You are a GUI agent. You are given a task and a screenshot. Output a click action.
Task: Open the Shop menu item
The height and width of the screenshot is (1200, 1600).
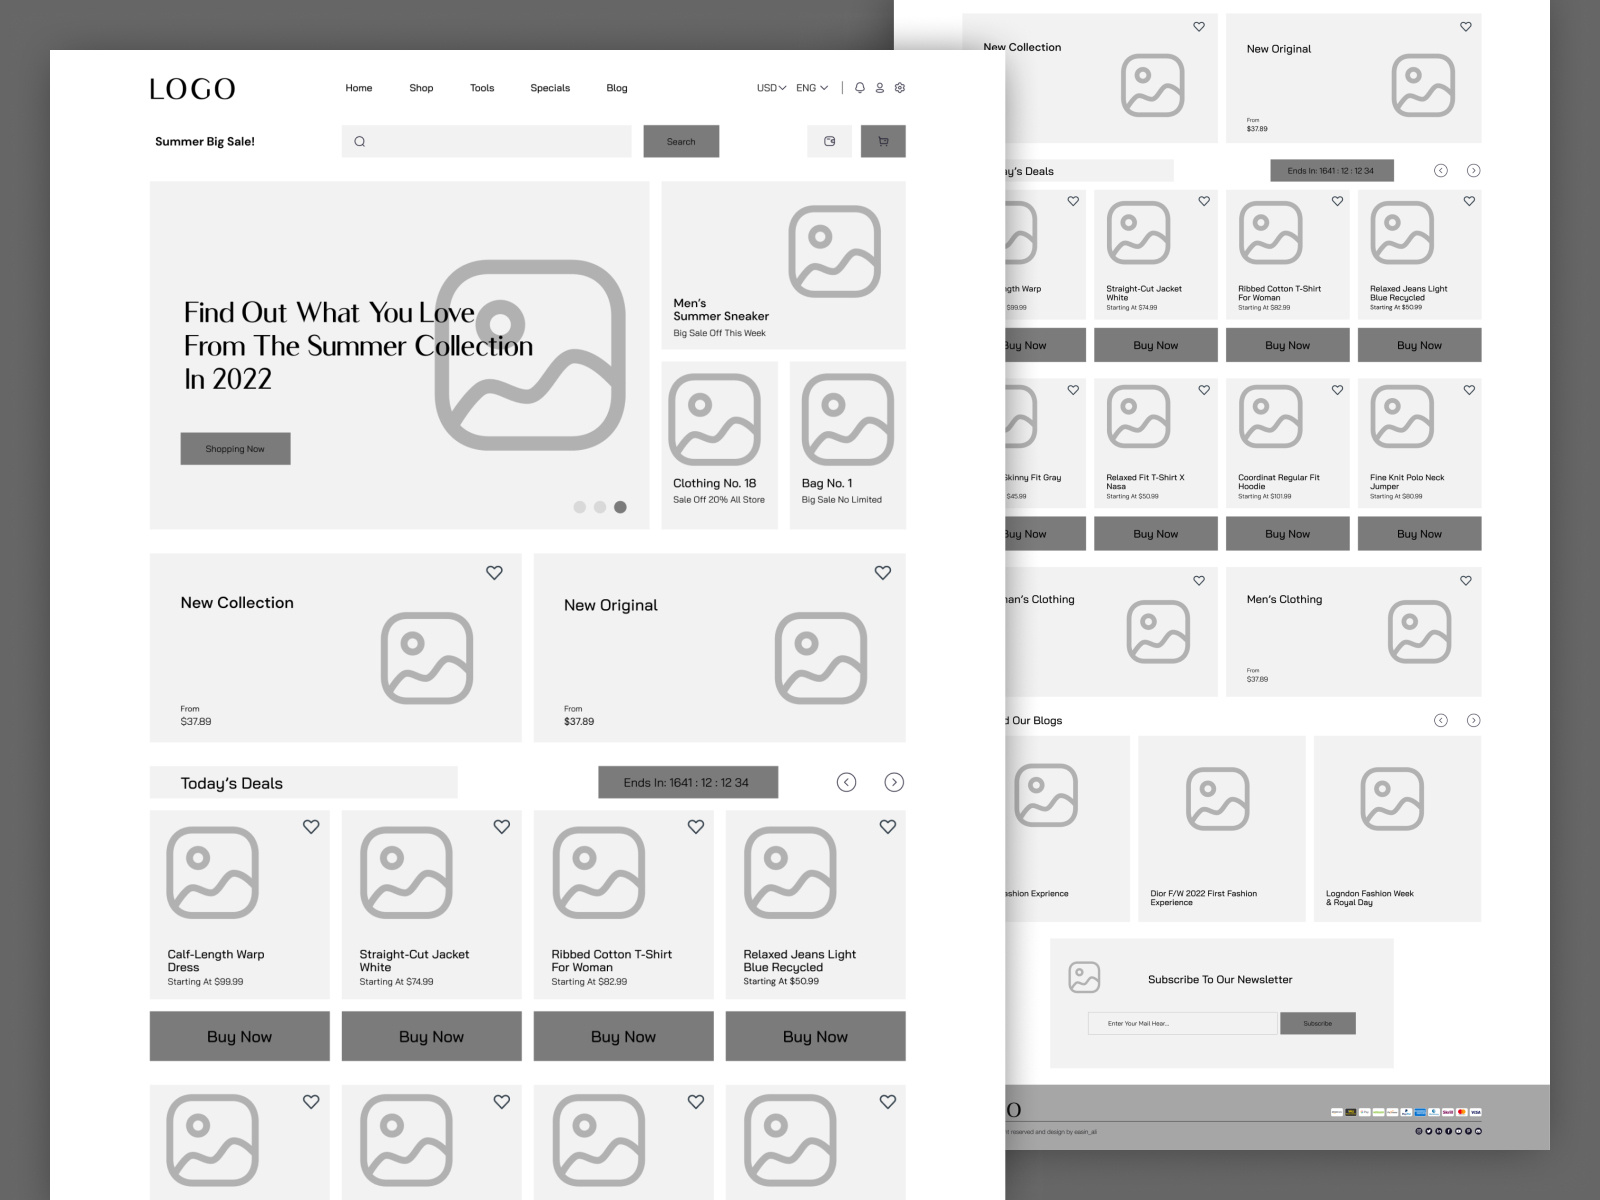coord(421,88)
